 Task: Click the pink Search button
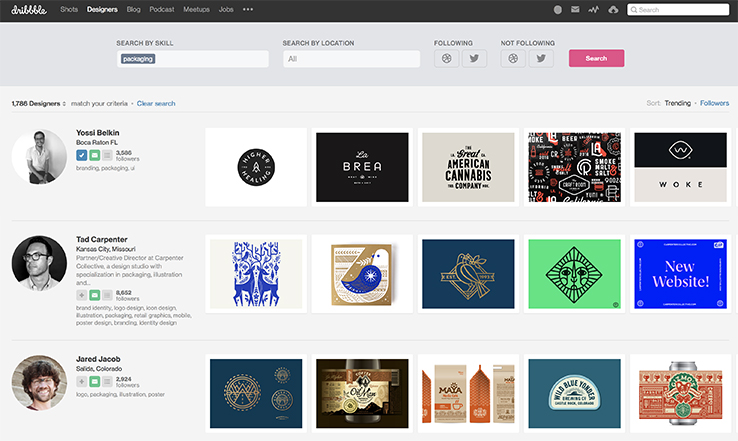[x=596, y=58]
